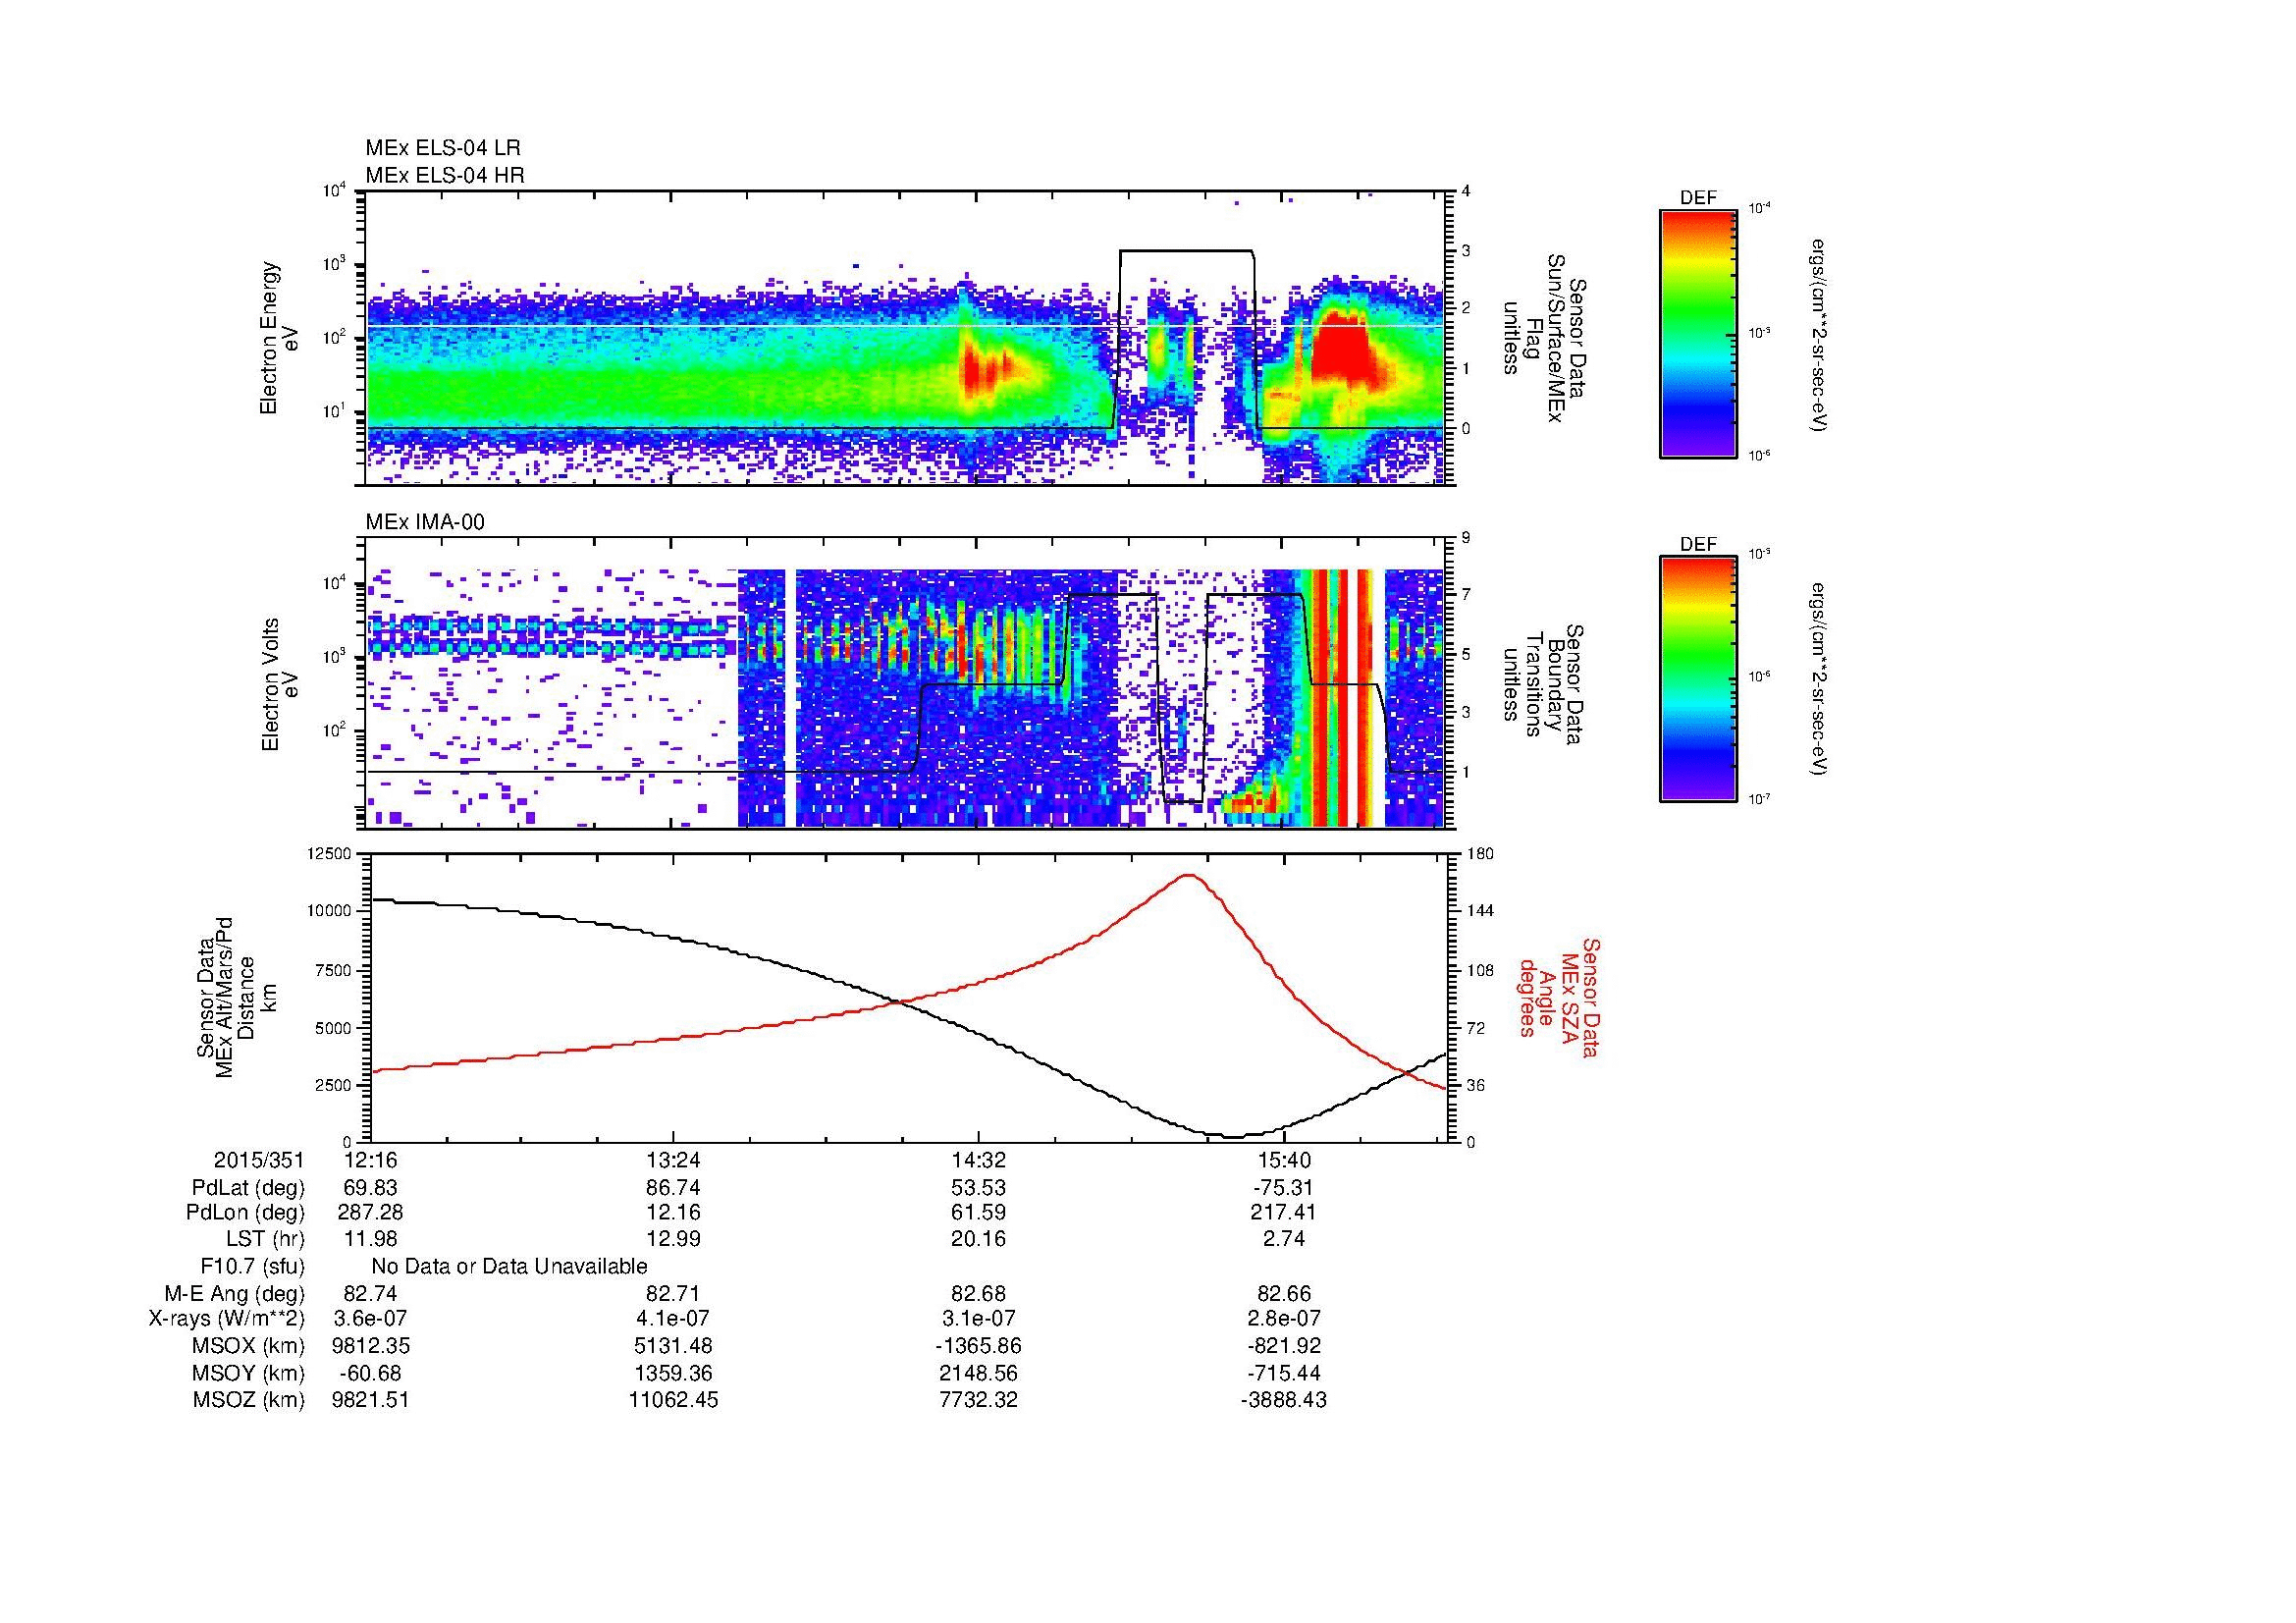
Task: Click the 'MEx ELS-04 LR' plot title
Action: [443, 148]
